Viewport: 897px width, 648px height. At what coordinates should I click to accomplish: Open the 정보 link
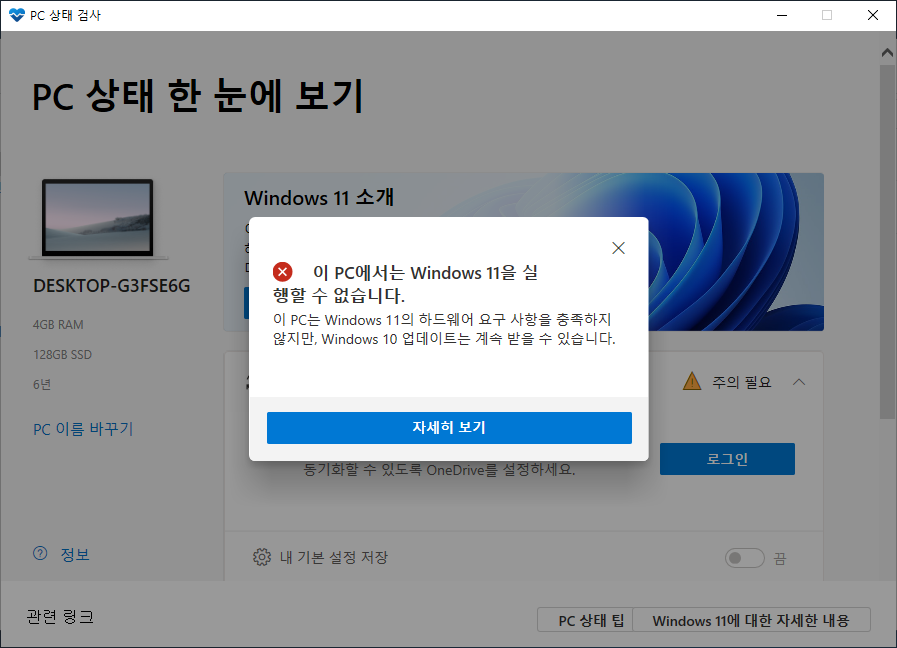75,554
